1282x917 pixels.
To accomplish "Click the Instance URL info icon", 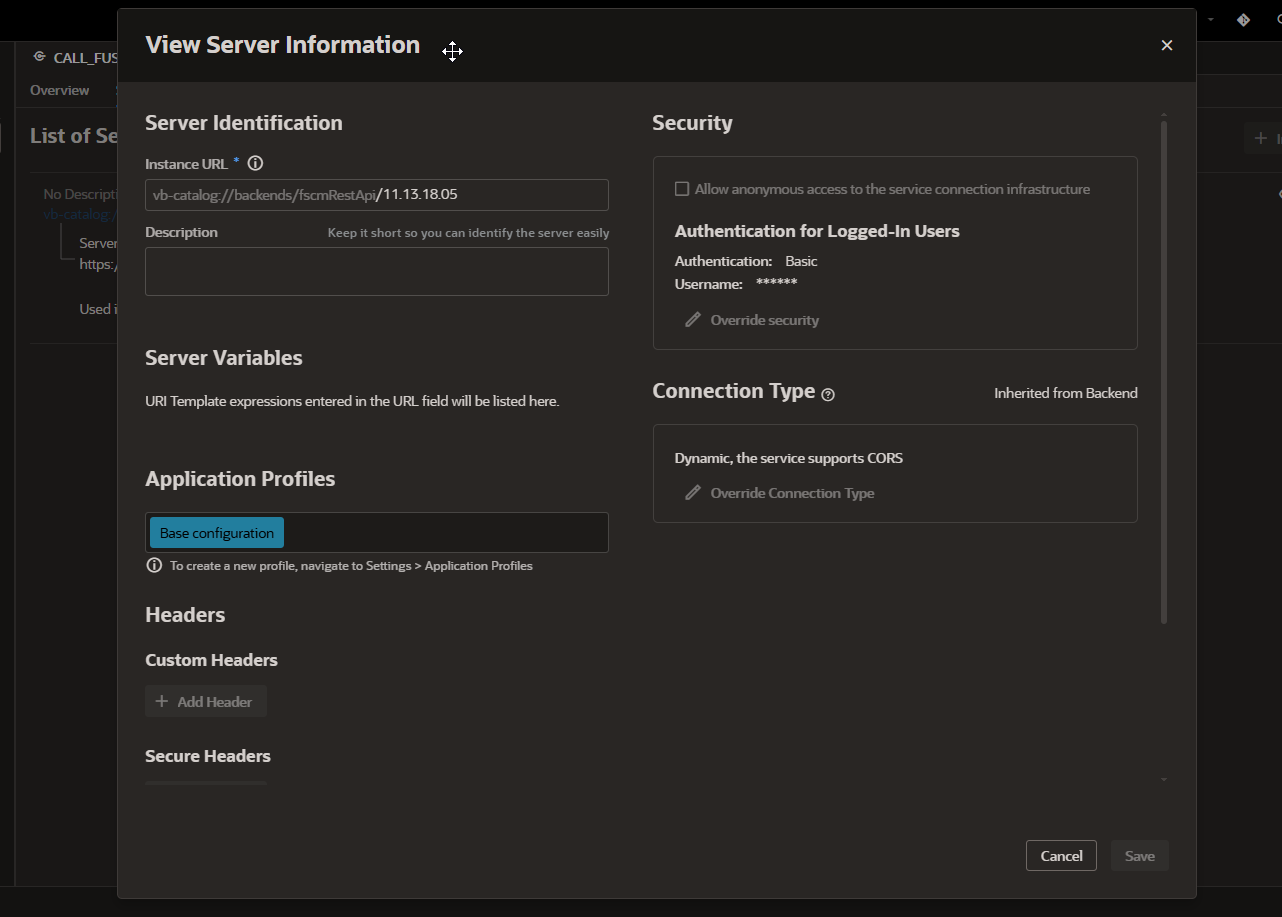I will click(x=255, y=163).
